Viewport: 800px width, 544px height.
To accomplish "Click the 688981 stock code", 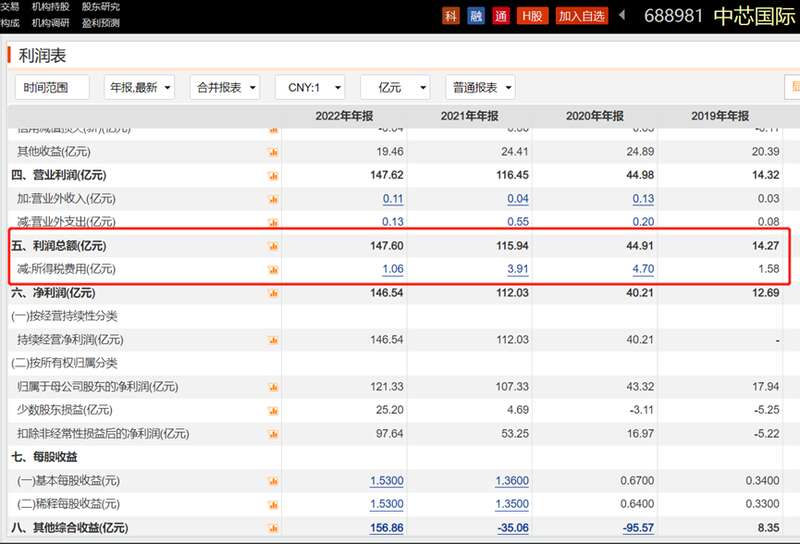I will coord(673,16).
